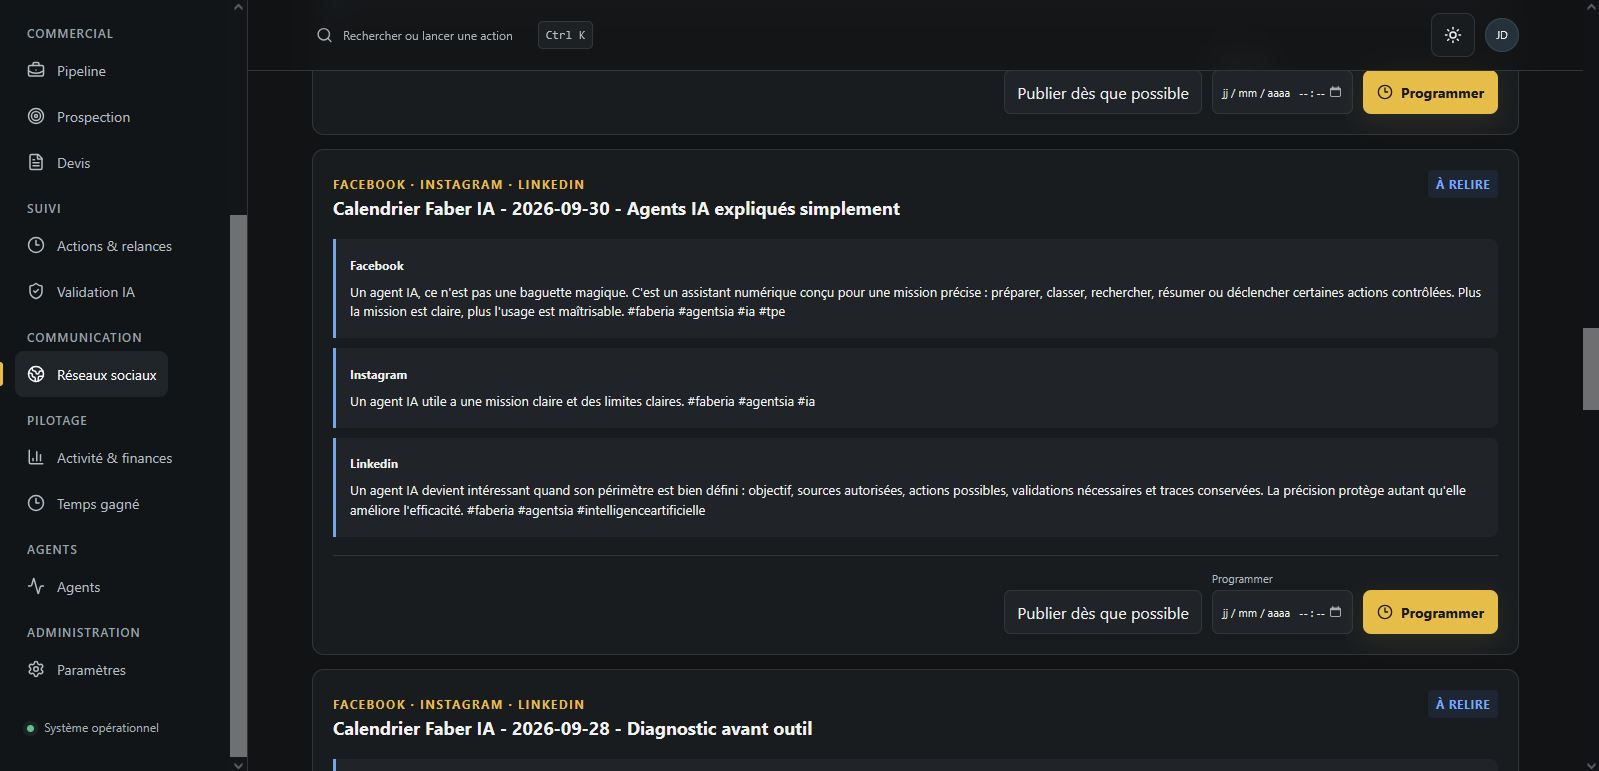Image resolution: width=1599 pixels, height=771 pixels.
Task: Click the date-time input for the 2026-09-30 post
Action: point(1282,612)
